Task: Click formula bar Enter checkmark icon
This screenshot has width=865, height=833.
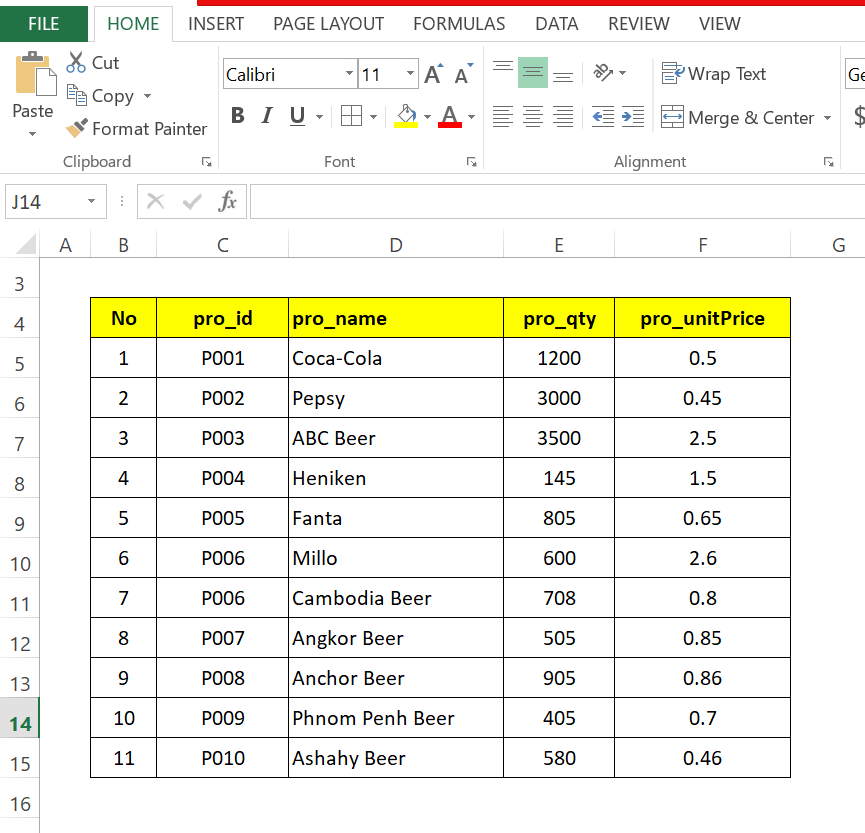Action: [191, 201]
